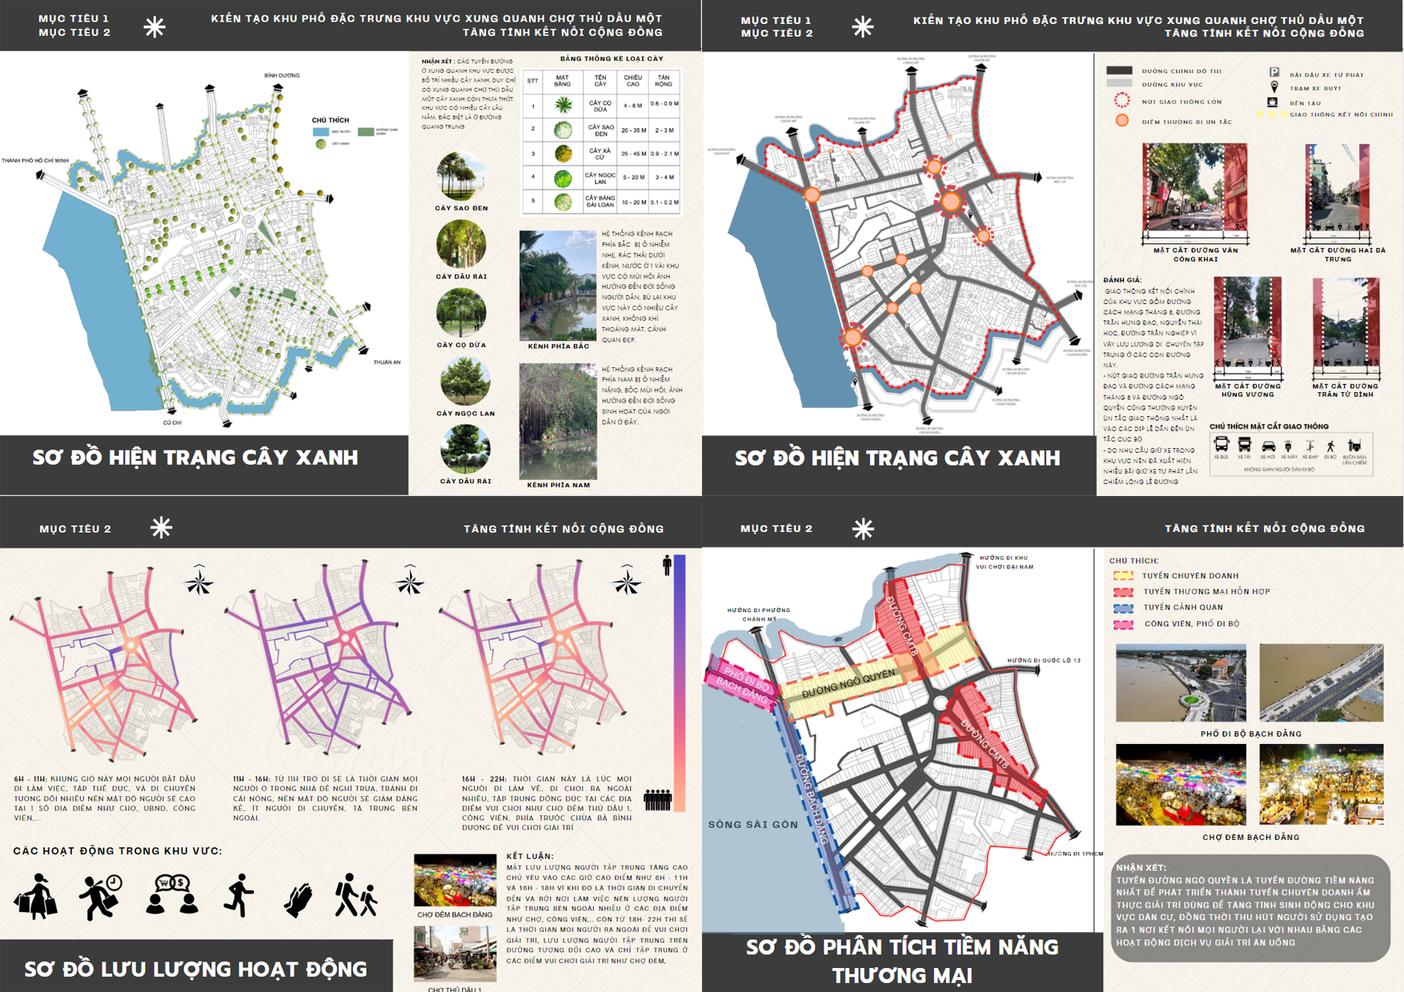Click the Cây xà cừ plan symbol in table
This screenshot has width=1404, height=992.
(563, 153)
